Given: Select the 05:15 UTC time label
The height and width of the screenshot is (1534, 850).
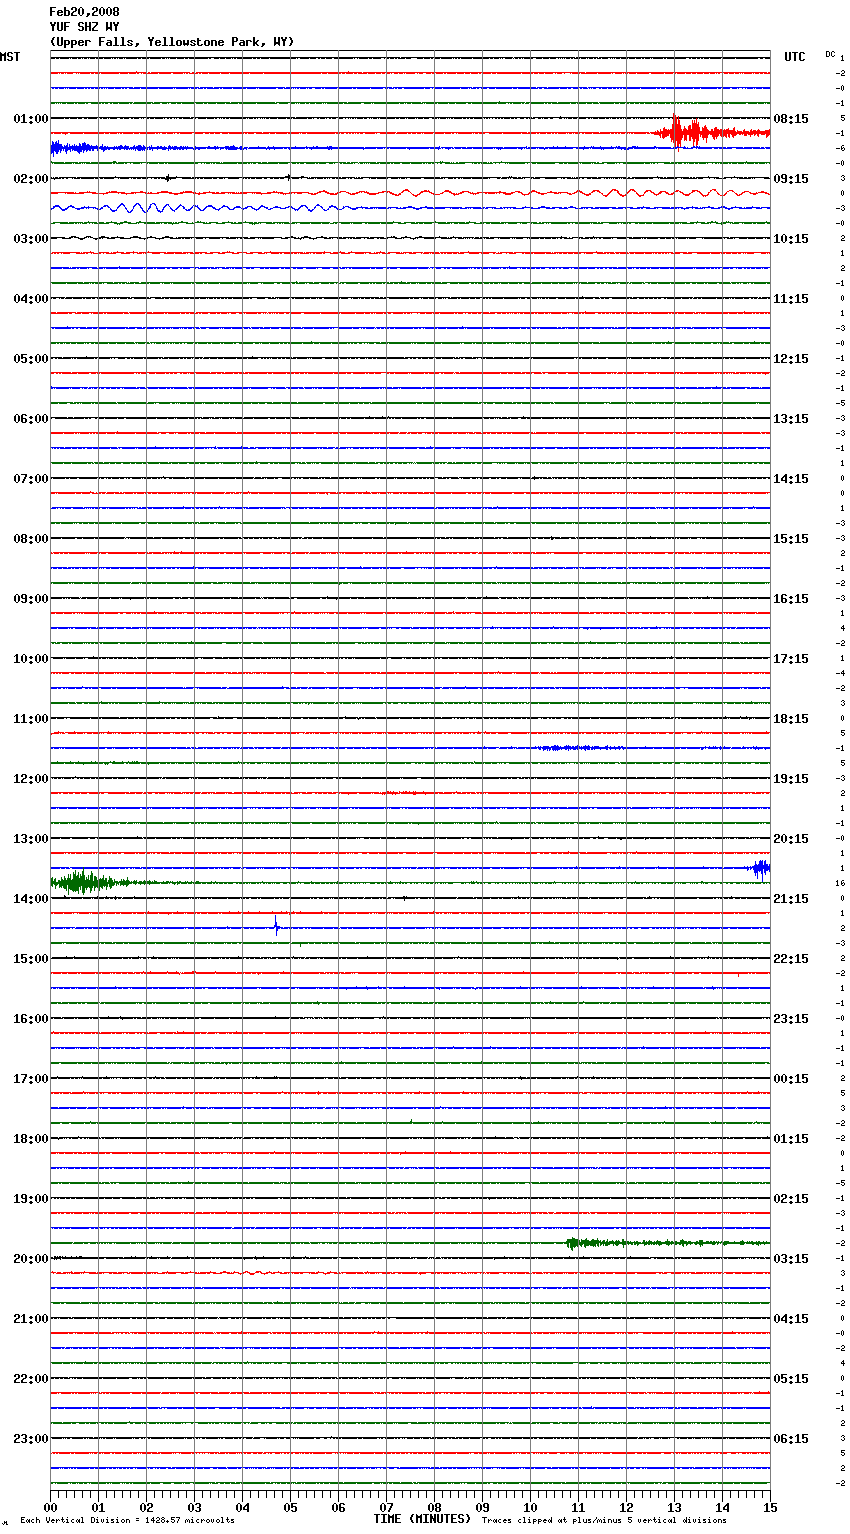Looking at the screenshot, I should point(791,1379).
